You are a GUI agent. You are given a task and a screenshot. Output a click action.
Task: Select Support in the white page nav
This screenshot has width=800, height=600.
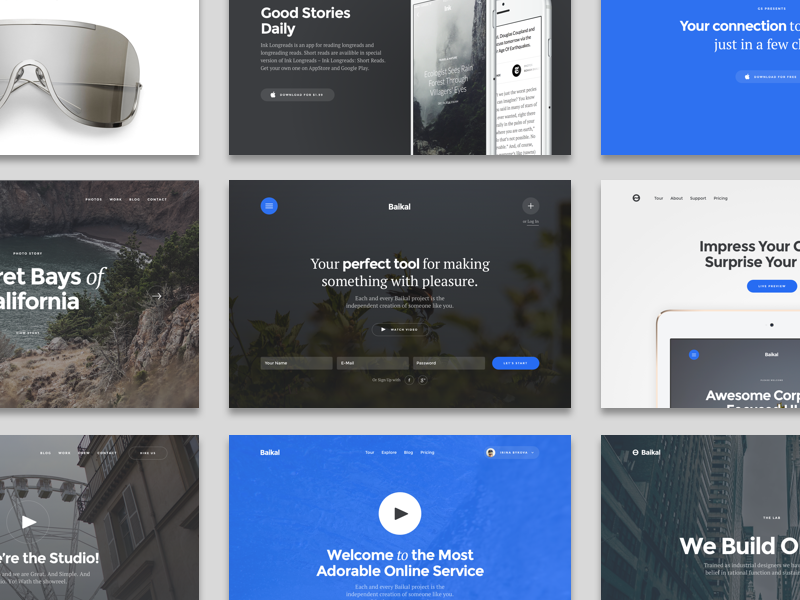point(698,198)
